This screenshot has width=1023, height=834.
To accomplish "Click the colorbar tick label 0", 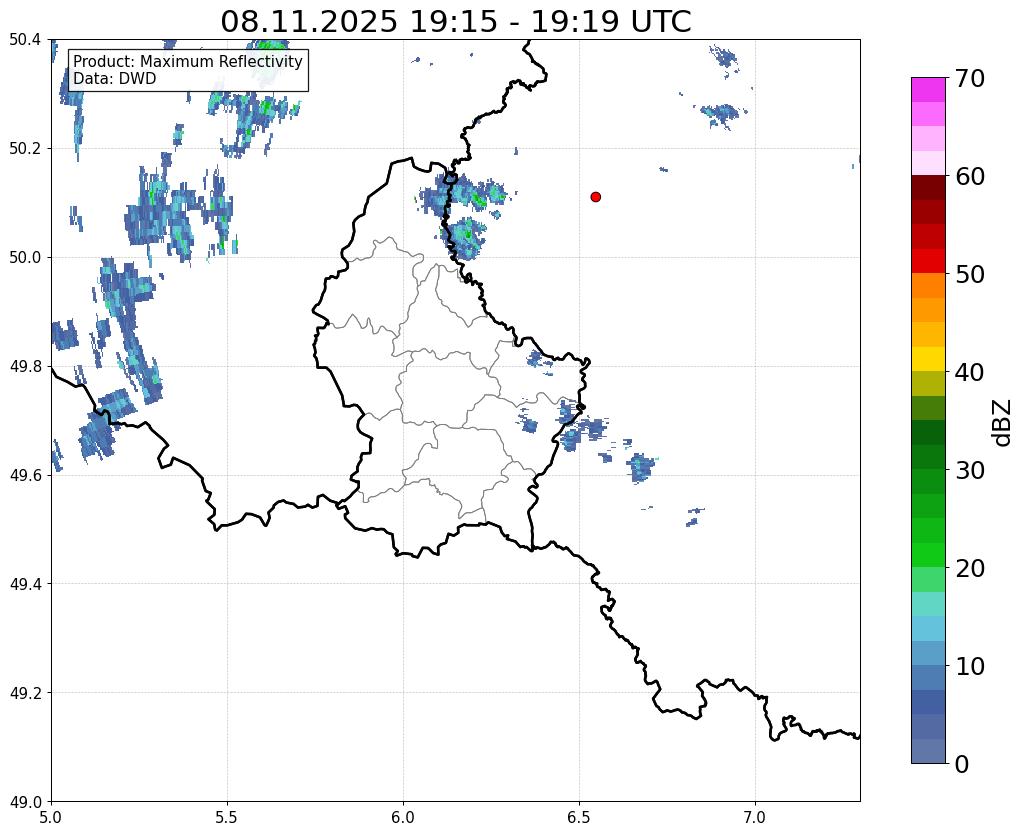I will point(962,764).
